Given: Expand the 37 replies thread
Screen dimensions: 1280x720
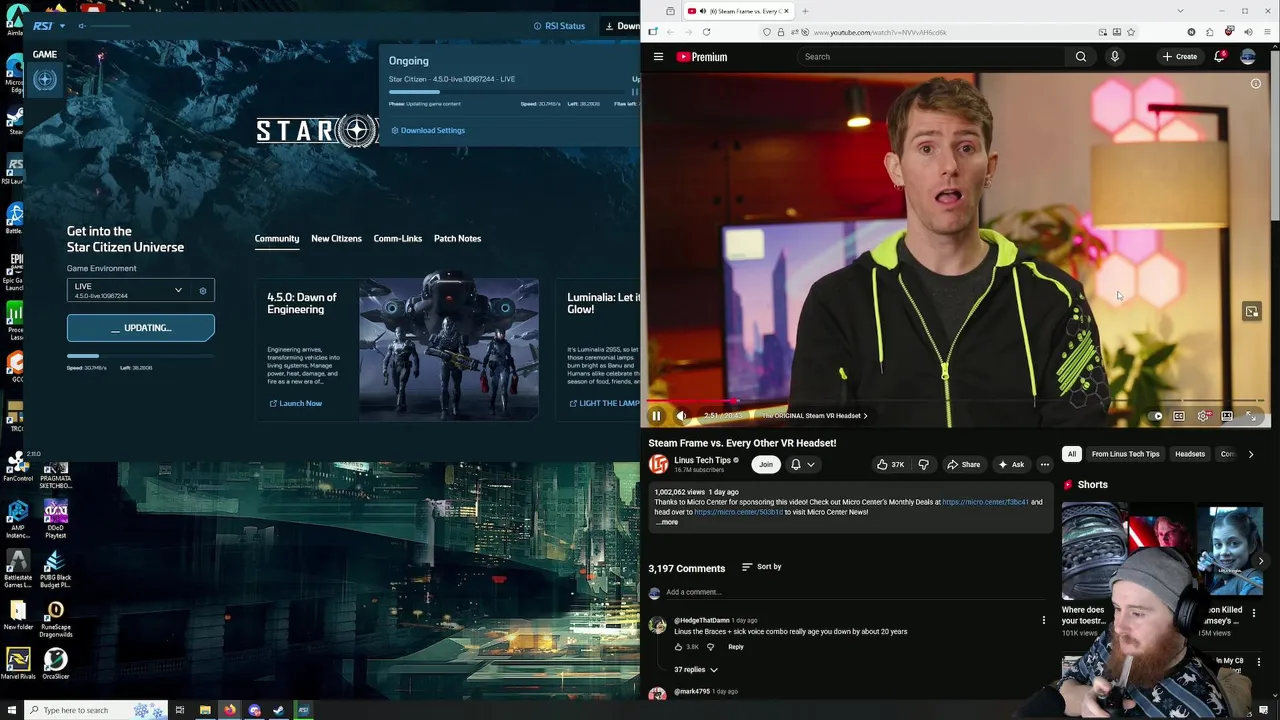Looking at the screenshot, I should (x=696, y=669).
